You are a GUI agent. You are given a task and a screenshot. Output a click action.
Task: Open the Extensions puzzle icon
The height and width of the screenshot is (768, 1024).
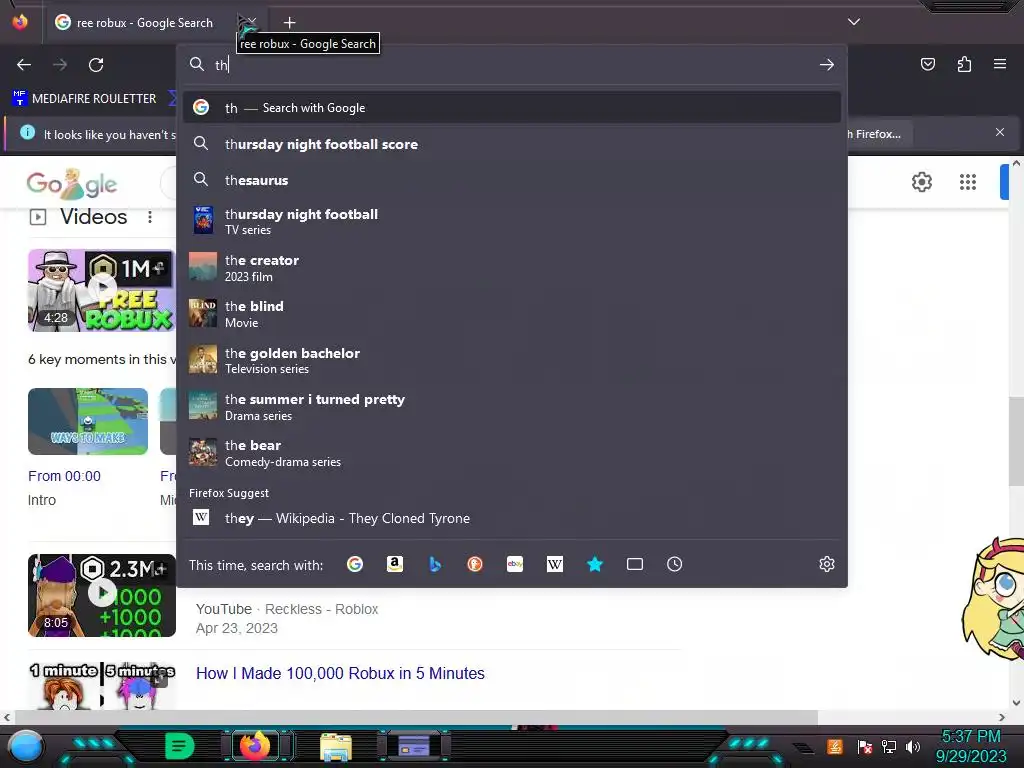point(964,64)
